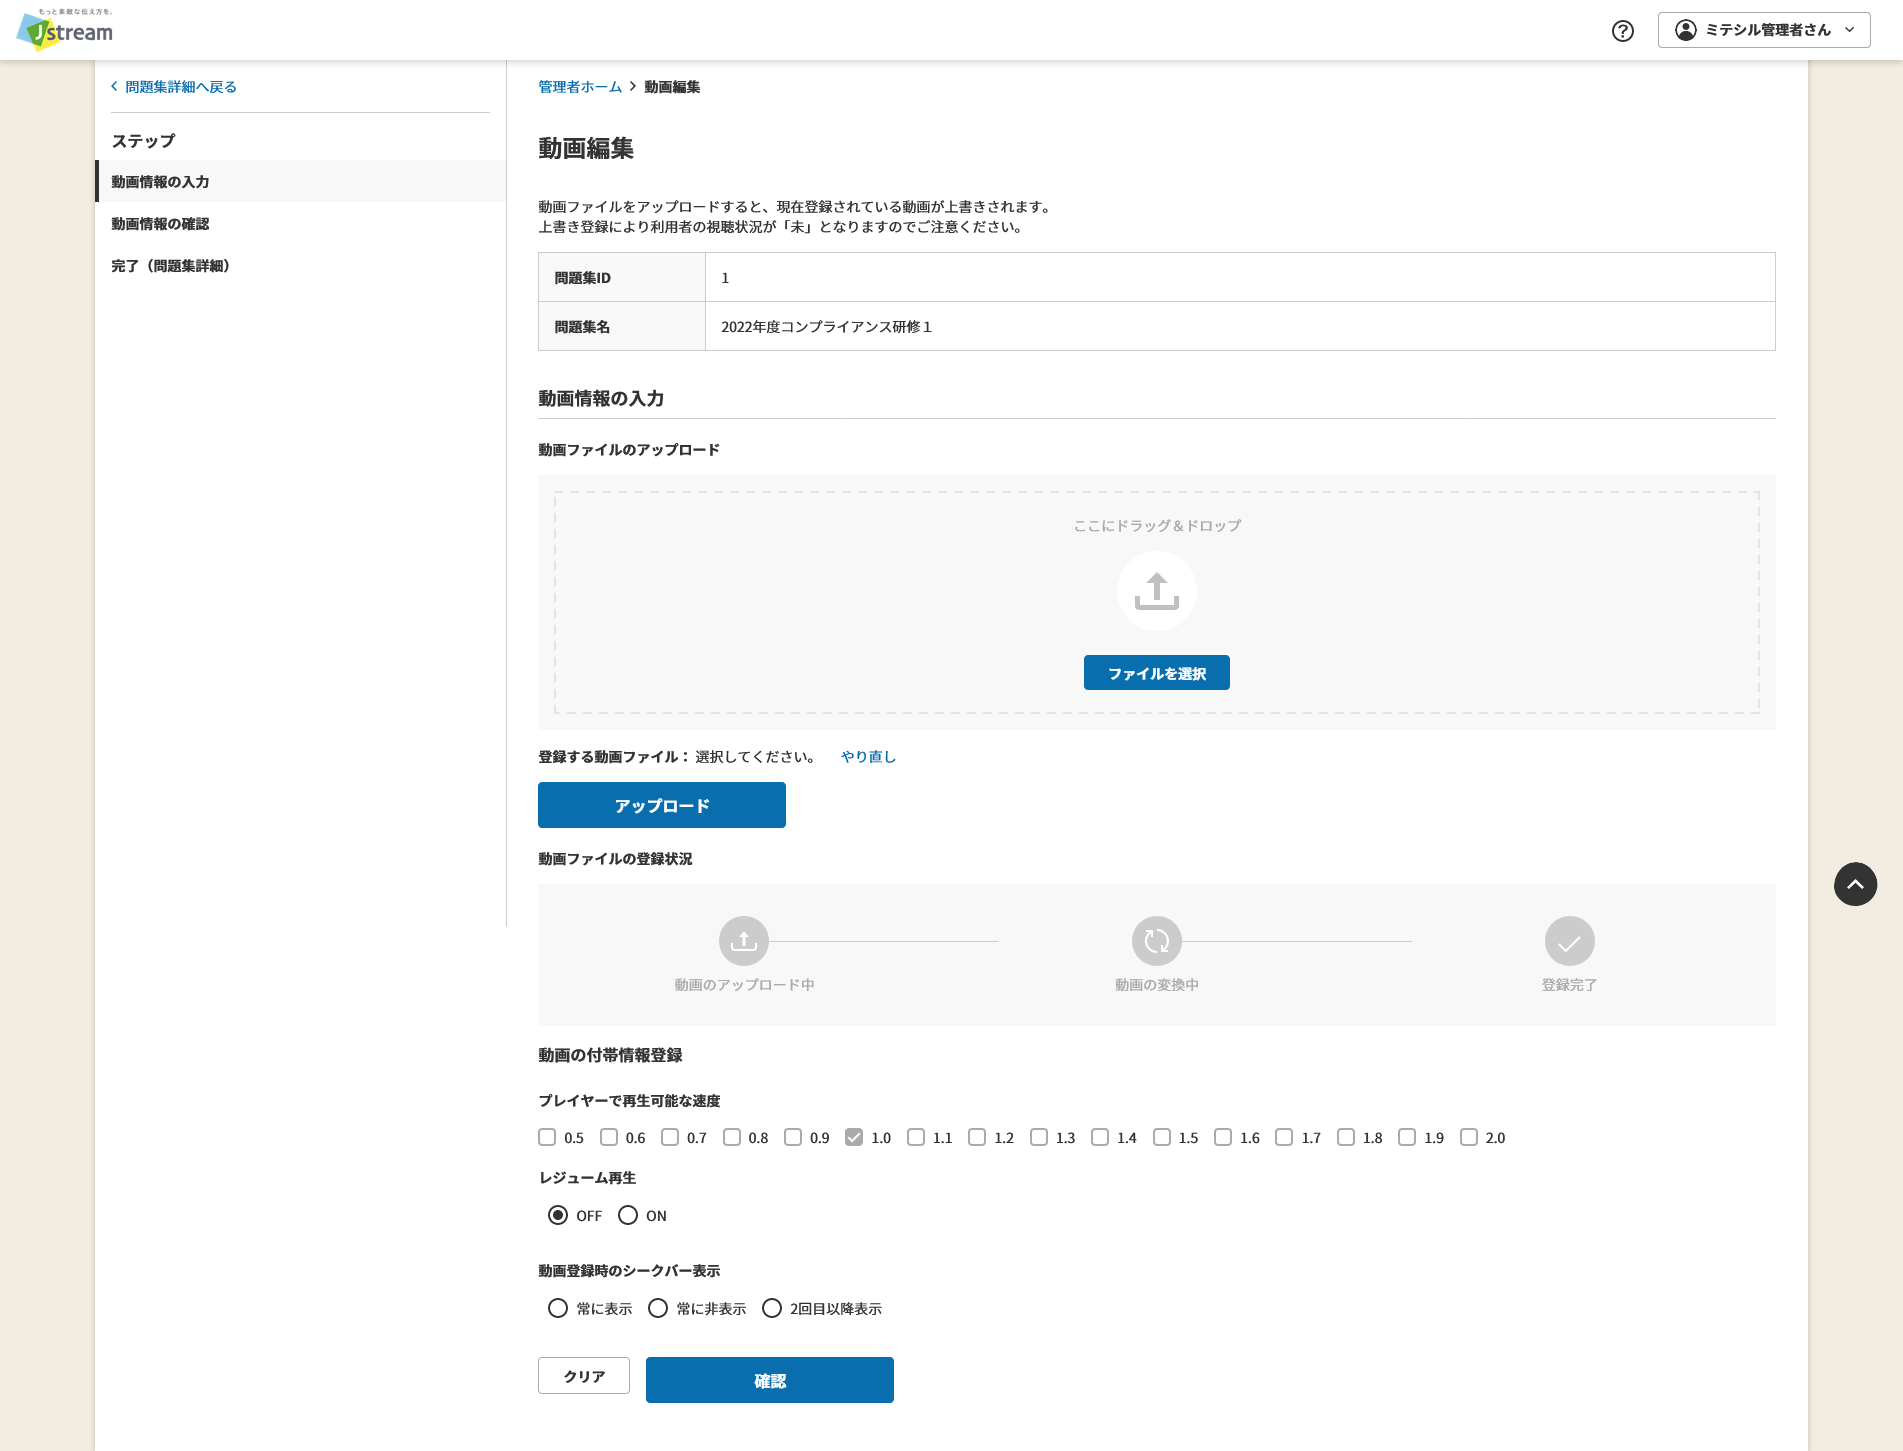Image resolution: width=1903 pixels, height=1451 pixels.
Task: Open 管理者ホーム breadcrumb link
Action: 580,87
